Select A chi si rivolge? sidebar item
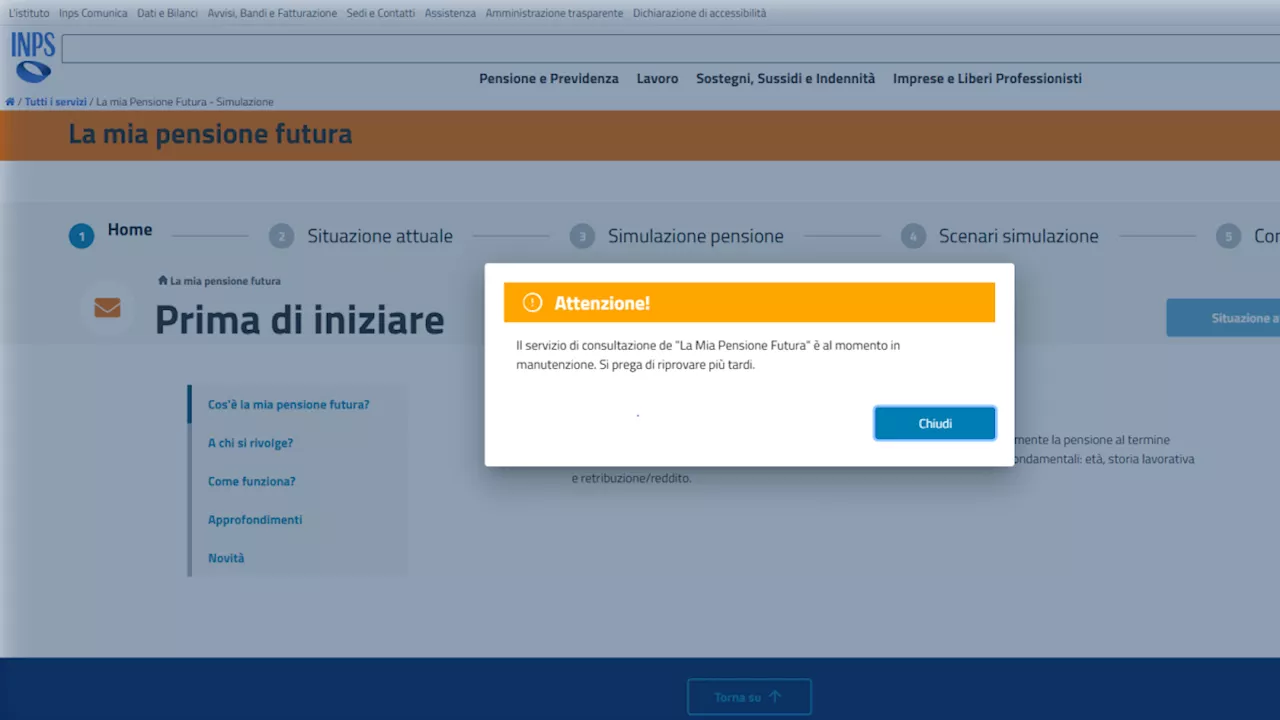The height and width of the screenshot is (720, 1280). 250,443
